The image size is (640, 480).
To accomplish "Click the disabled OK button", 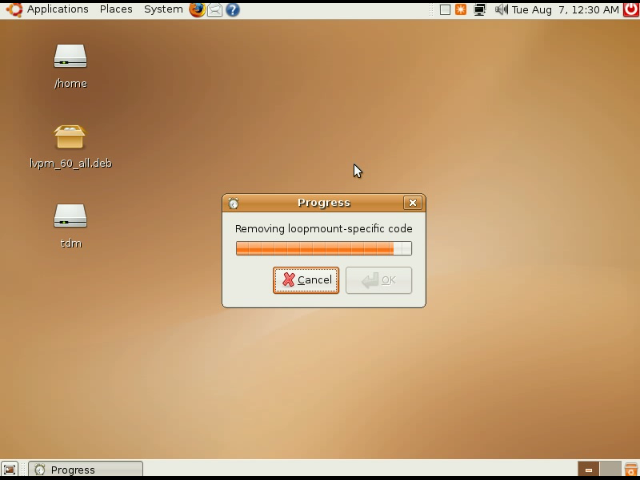I will (x=379, y=280).
